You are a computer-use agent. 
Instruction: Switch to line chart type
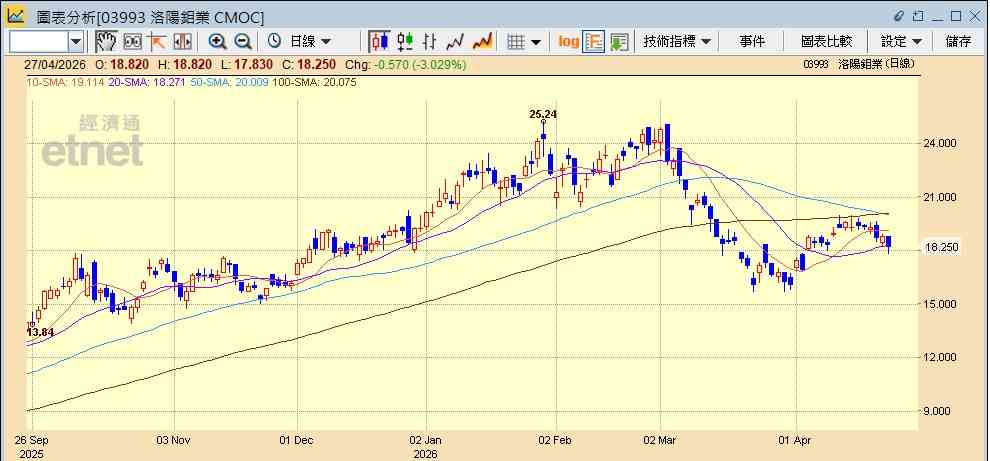click(x=455, y=42)
